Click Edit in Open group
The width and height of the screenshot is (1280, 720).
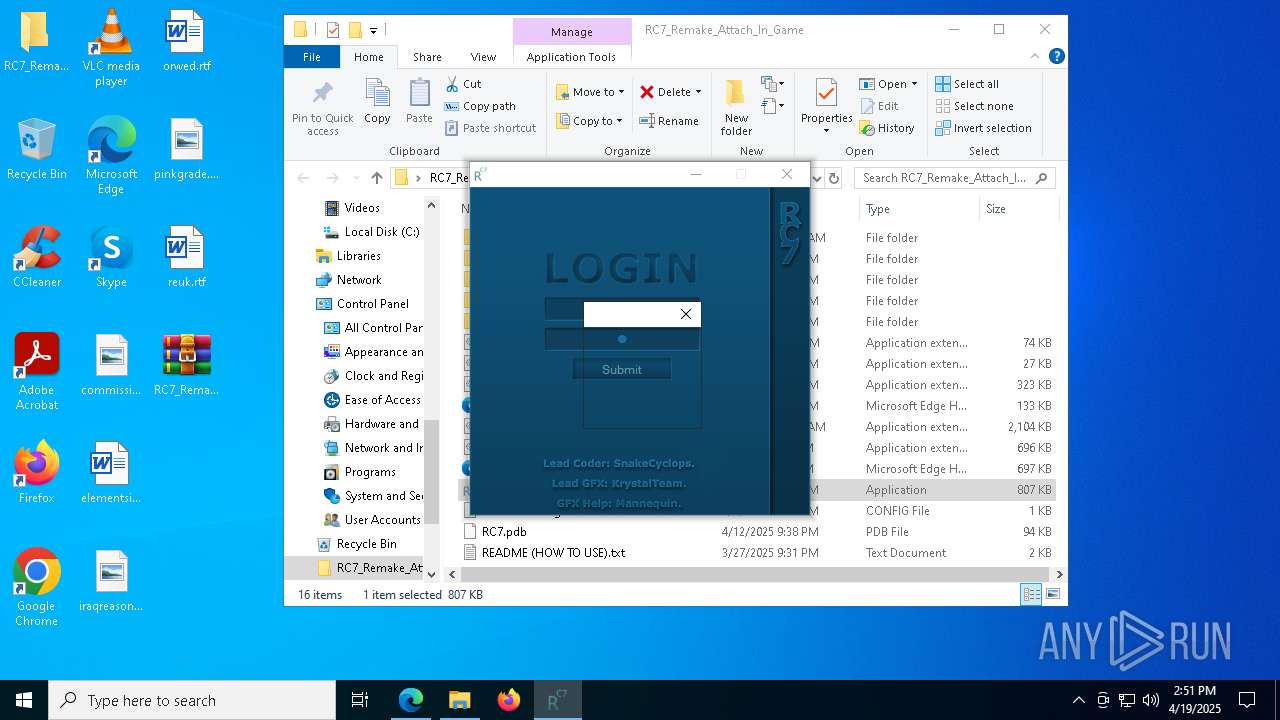(879, 106)
